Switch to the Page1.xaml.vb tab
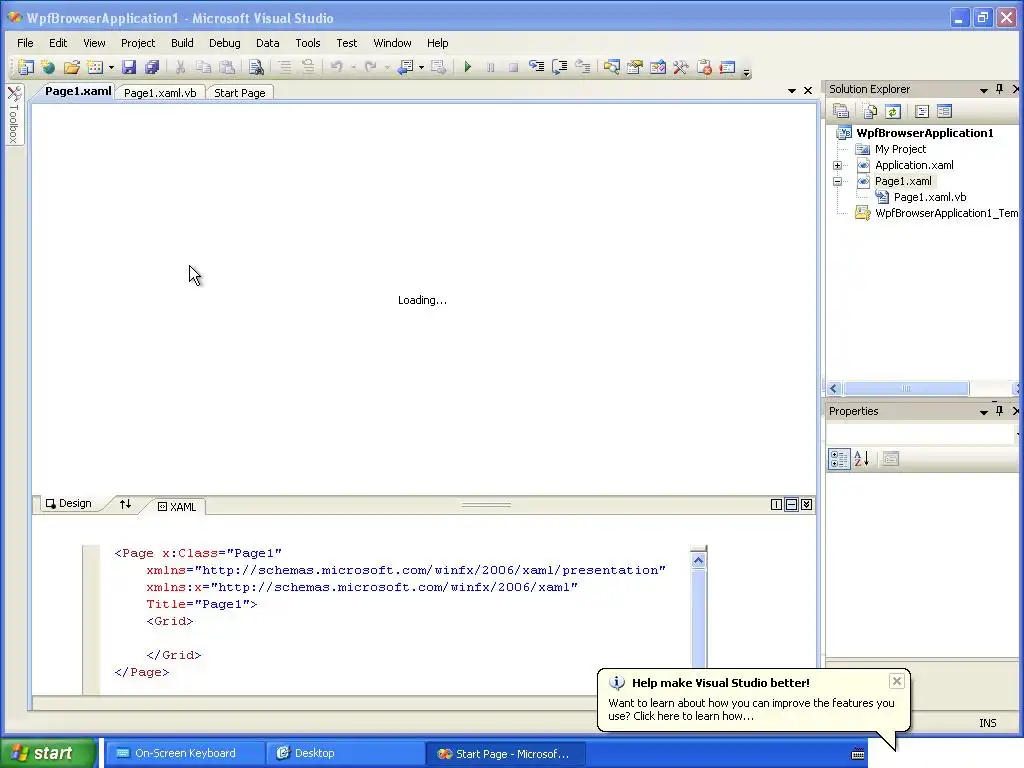This screenshot has width=1024, height=768. click(160, 93)
